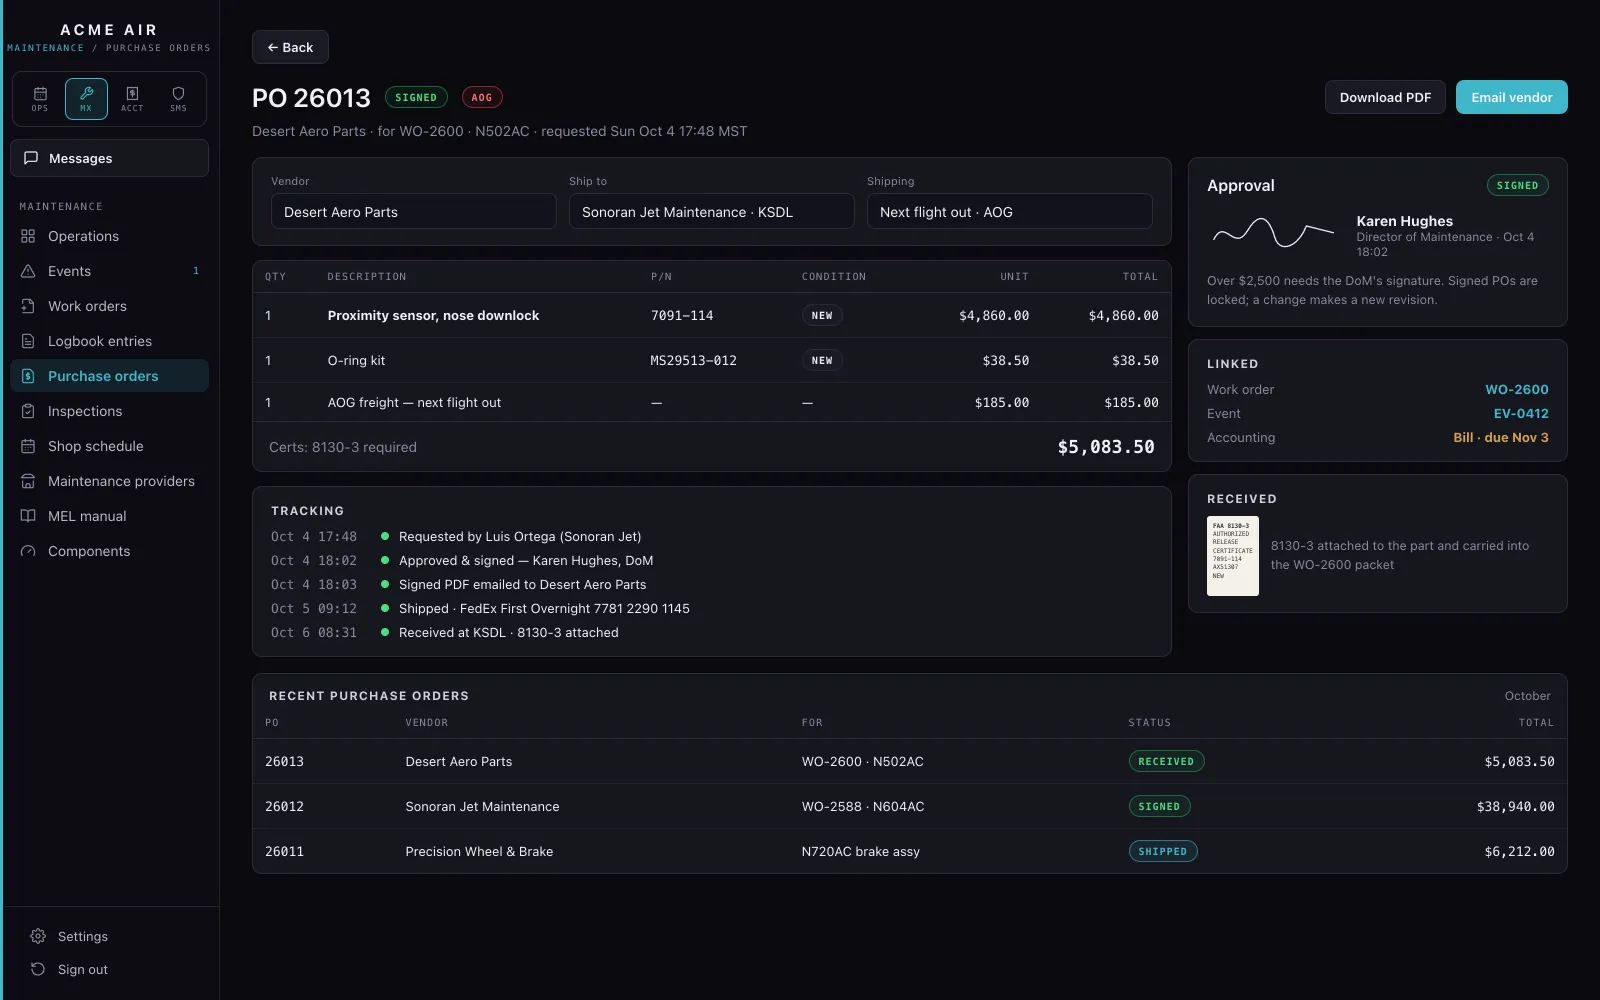Image resolution: width=1600 pixels, height=1000 pixels.
Task: Click the Ship to field
Action: click(711, 212)
